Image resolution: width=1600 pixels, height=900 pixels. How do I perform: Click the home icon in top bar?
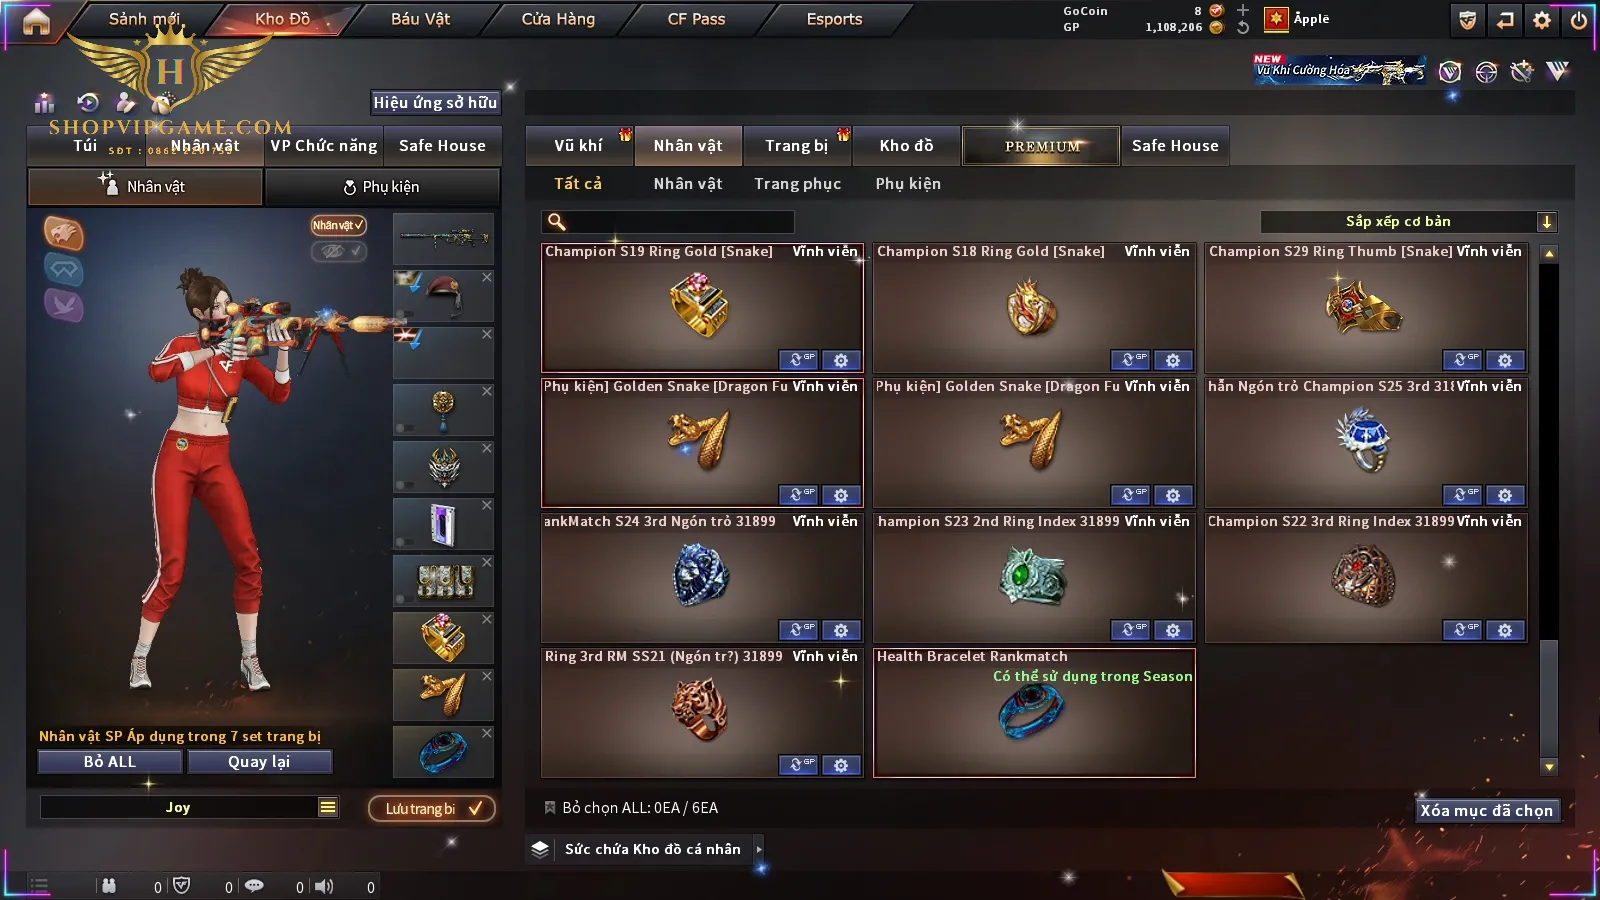coord(36,21)
